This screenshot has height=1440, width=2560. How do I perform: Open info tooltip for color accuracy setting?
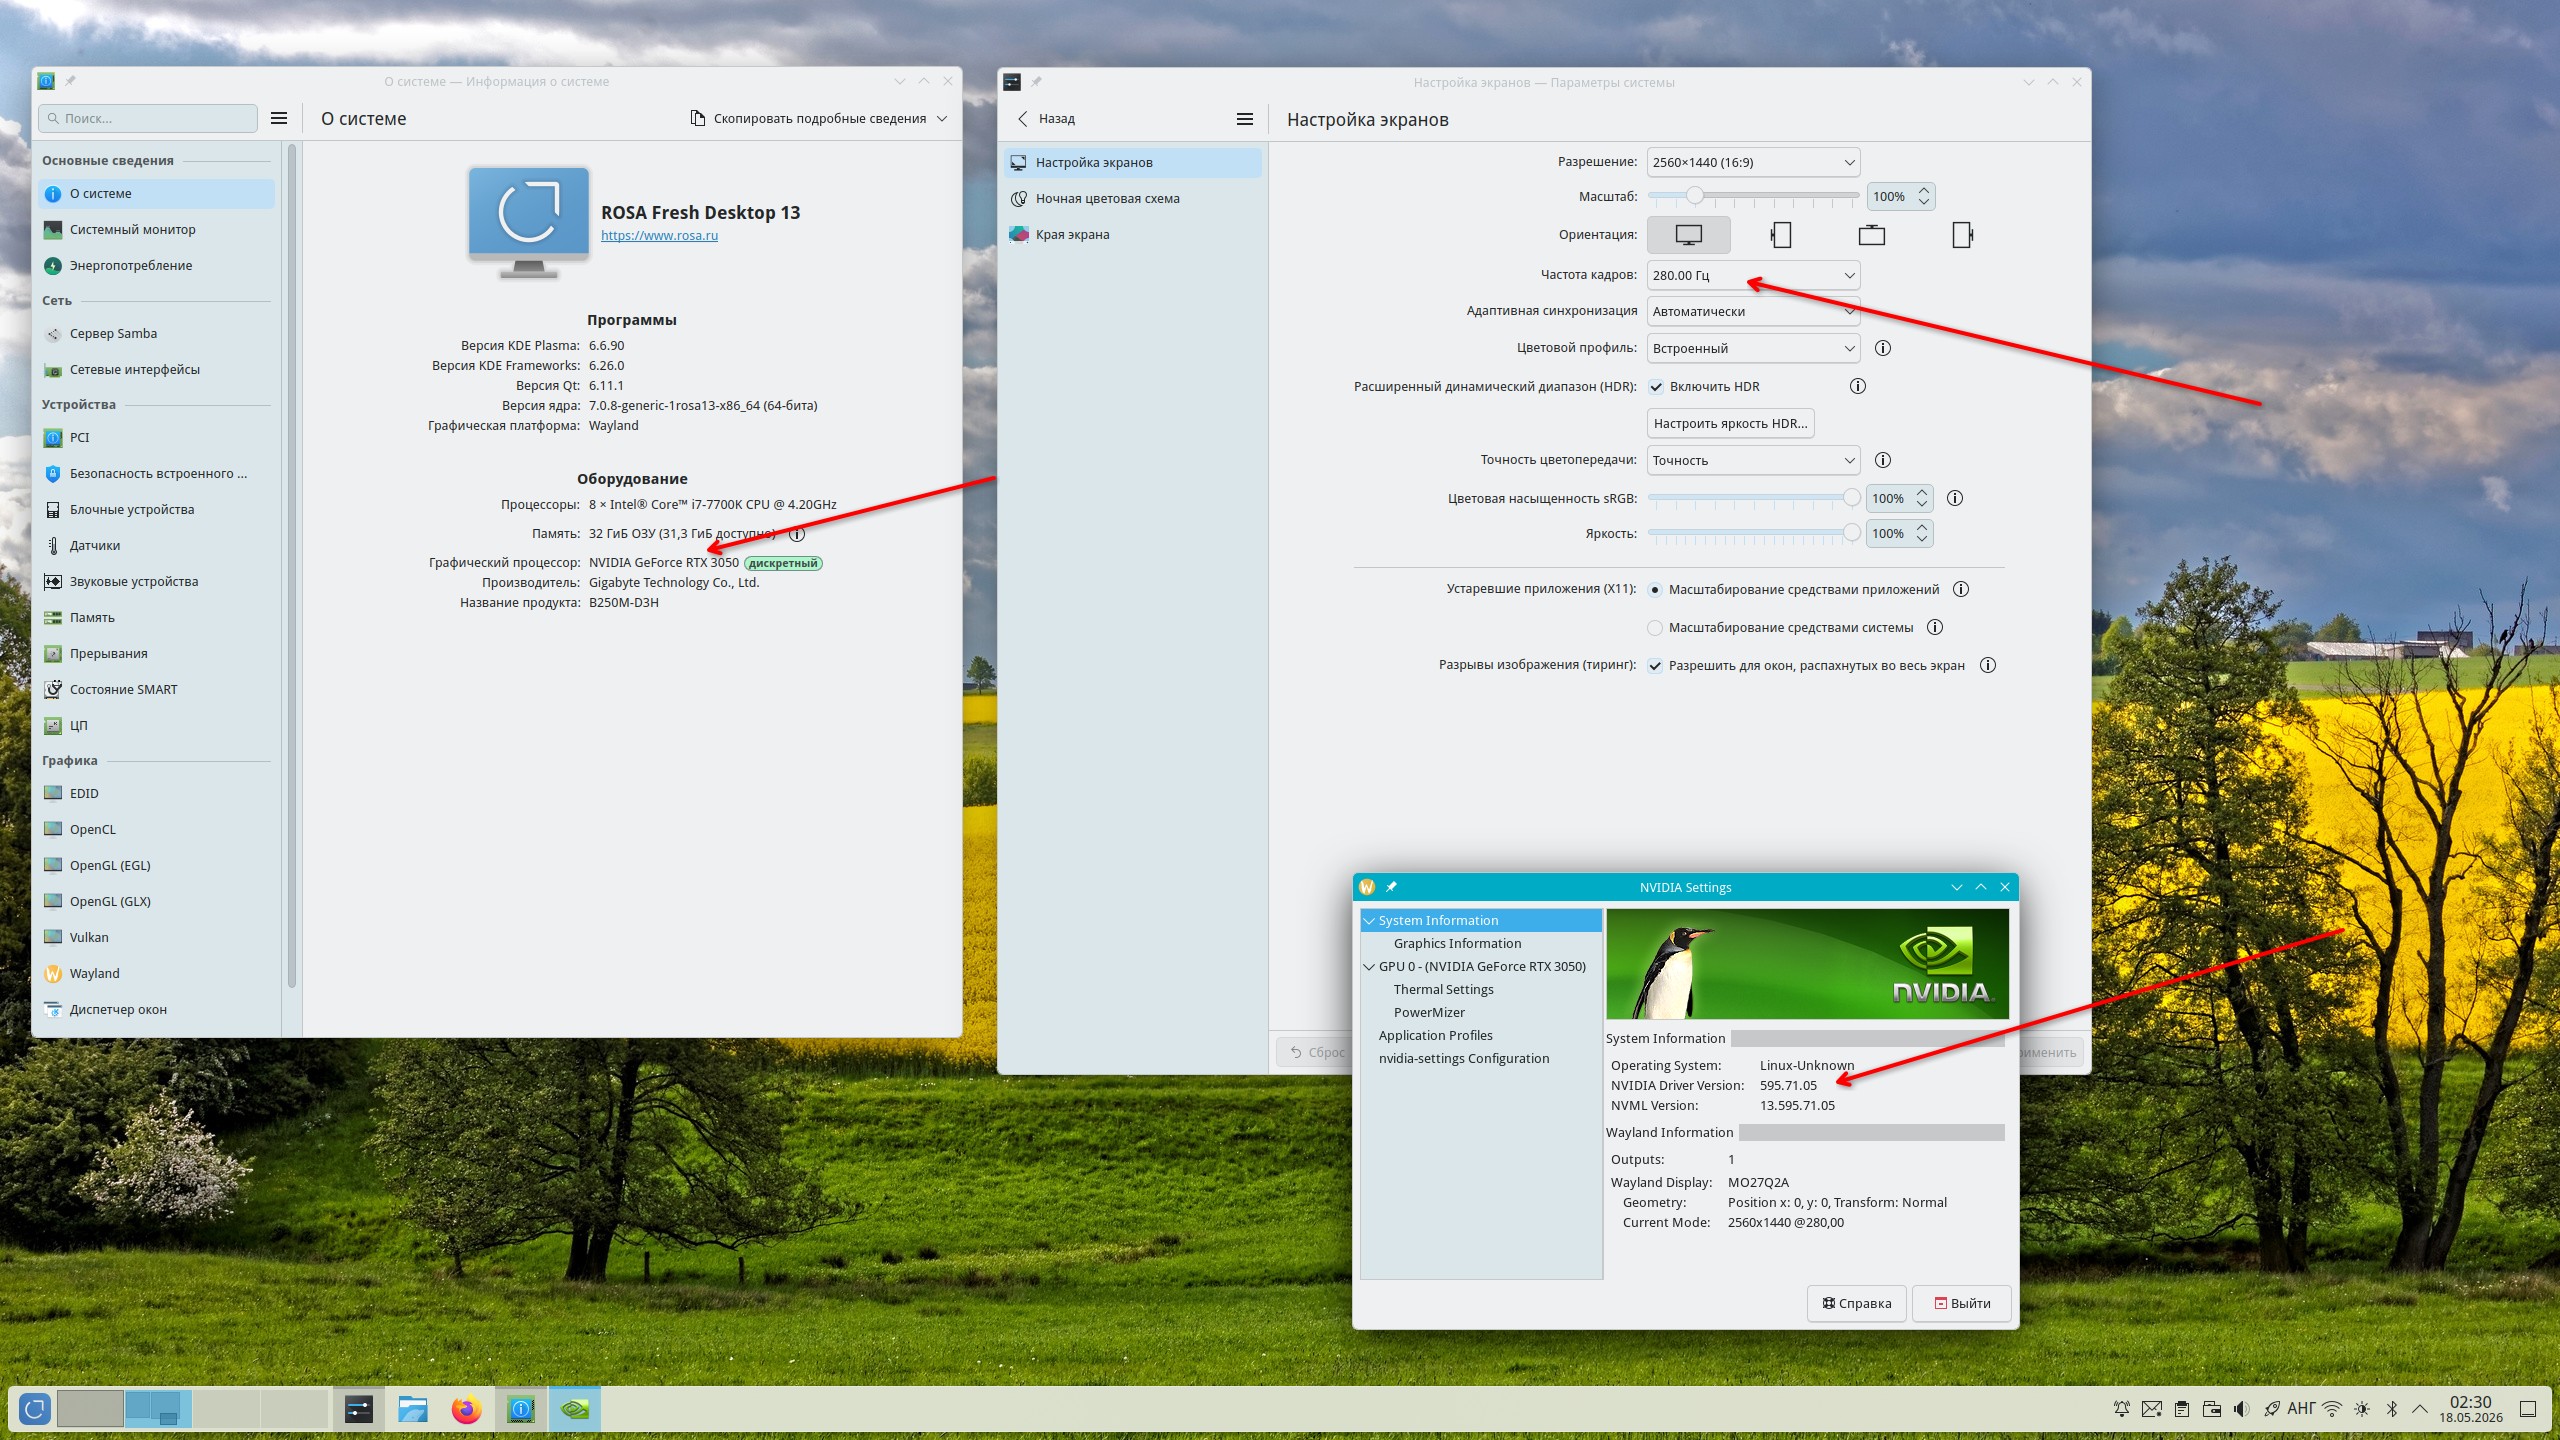[1882, 460]
